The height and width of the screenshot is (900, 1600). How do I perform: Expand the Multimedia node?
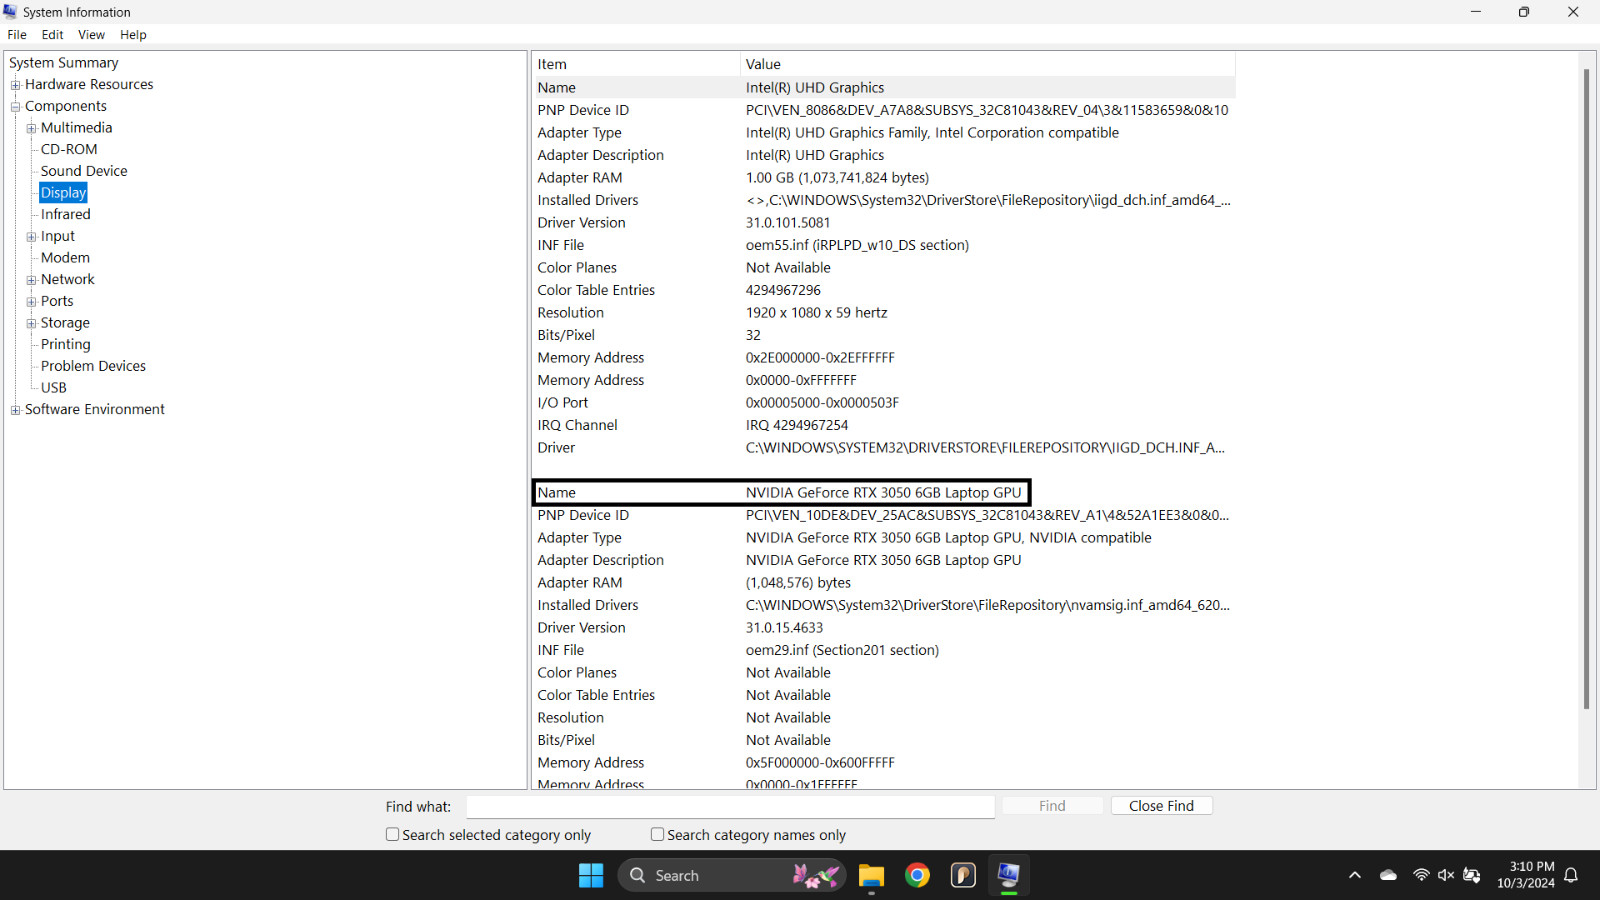coord(31,128)
